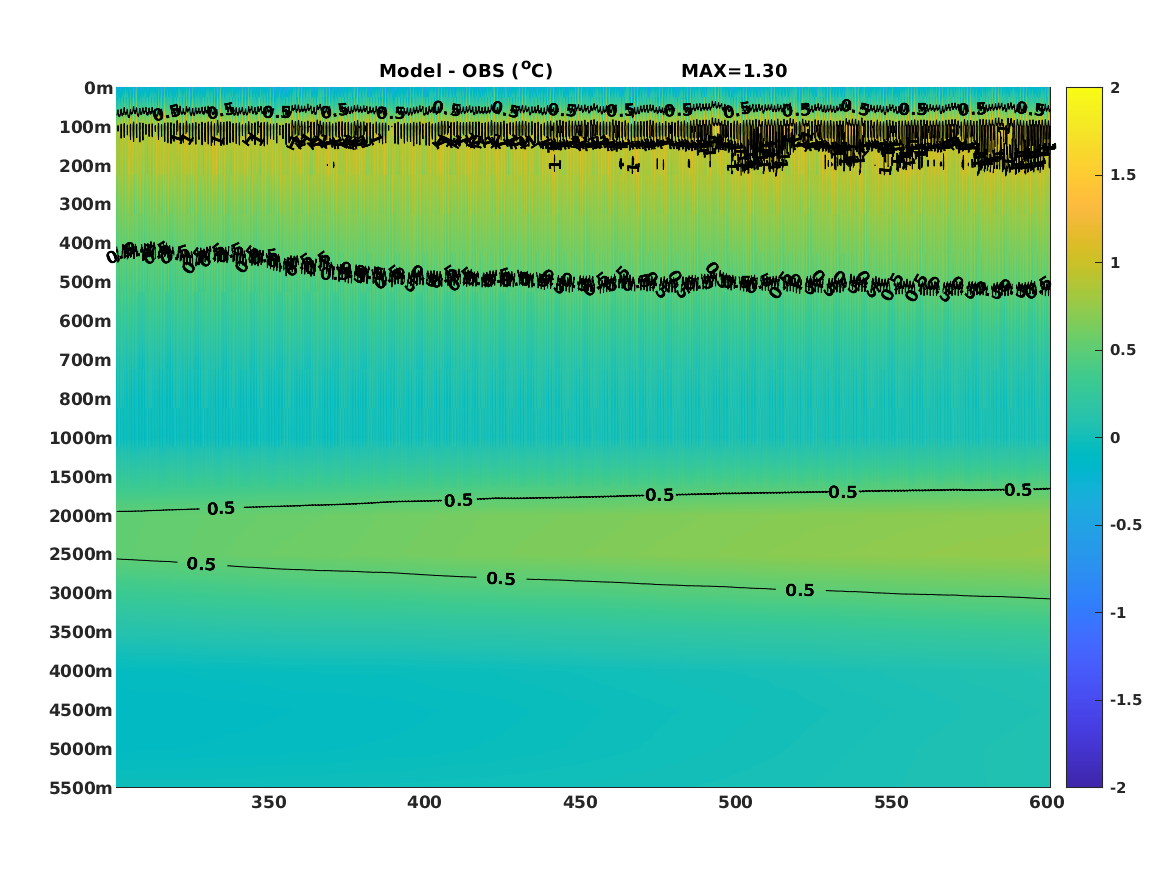
Task: Select the "600m" depth tick label
Action: tap(86, 321)
